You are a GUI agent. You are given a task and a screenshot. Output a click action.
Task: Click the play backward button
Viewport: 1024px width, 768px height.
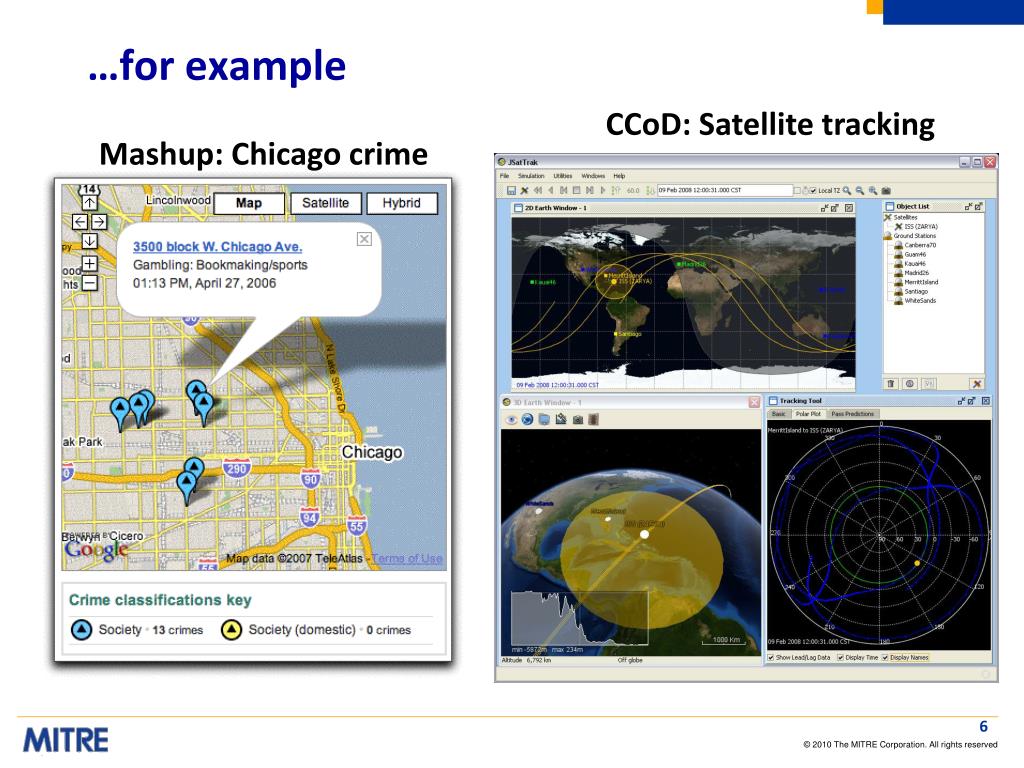pyautogui.click(x=551, y=191)
